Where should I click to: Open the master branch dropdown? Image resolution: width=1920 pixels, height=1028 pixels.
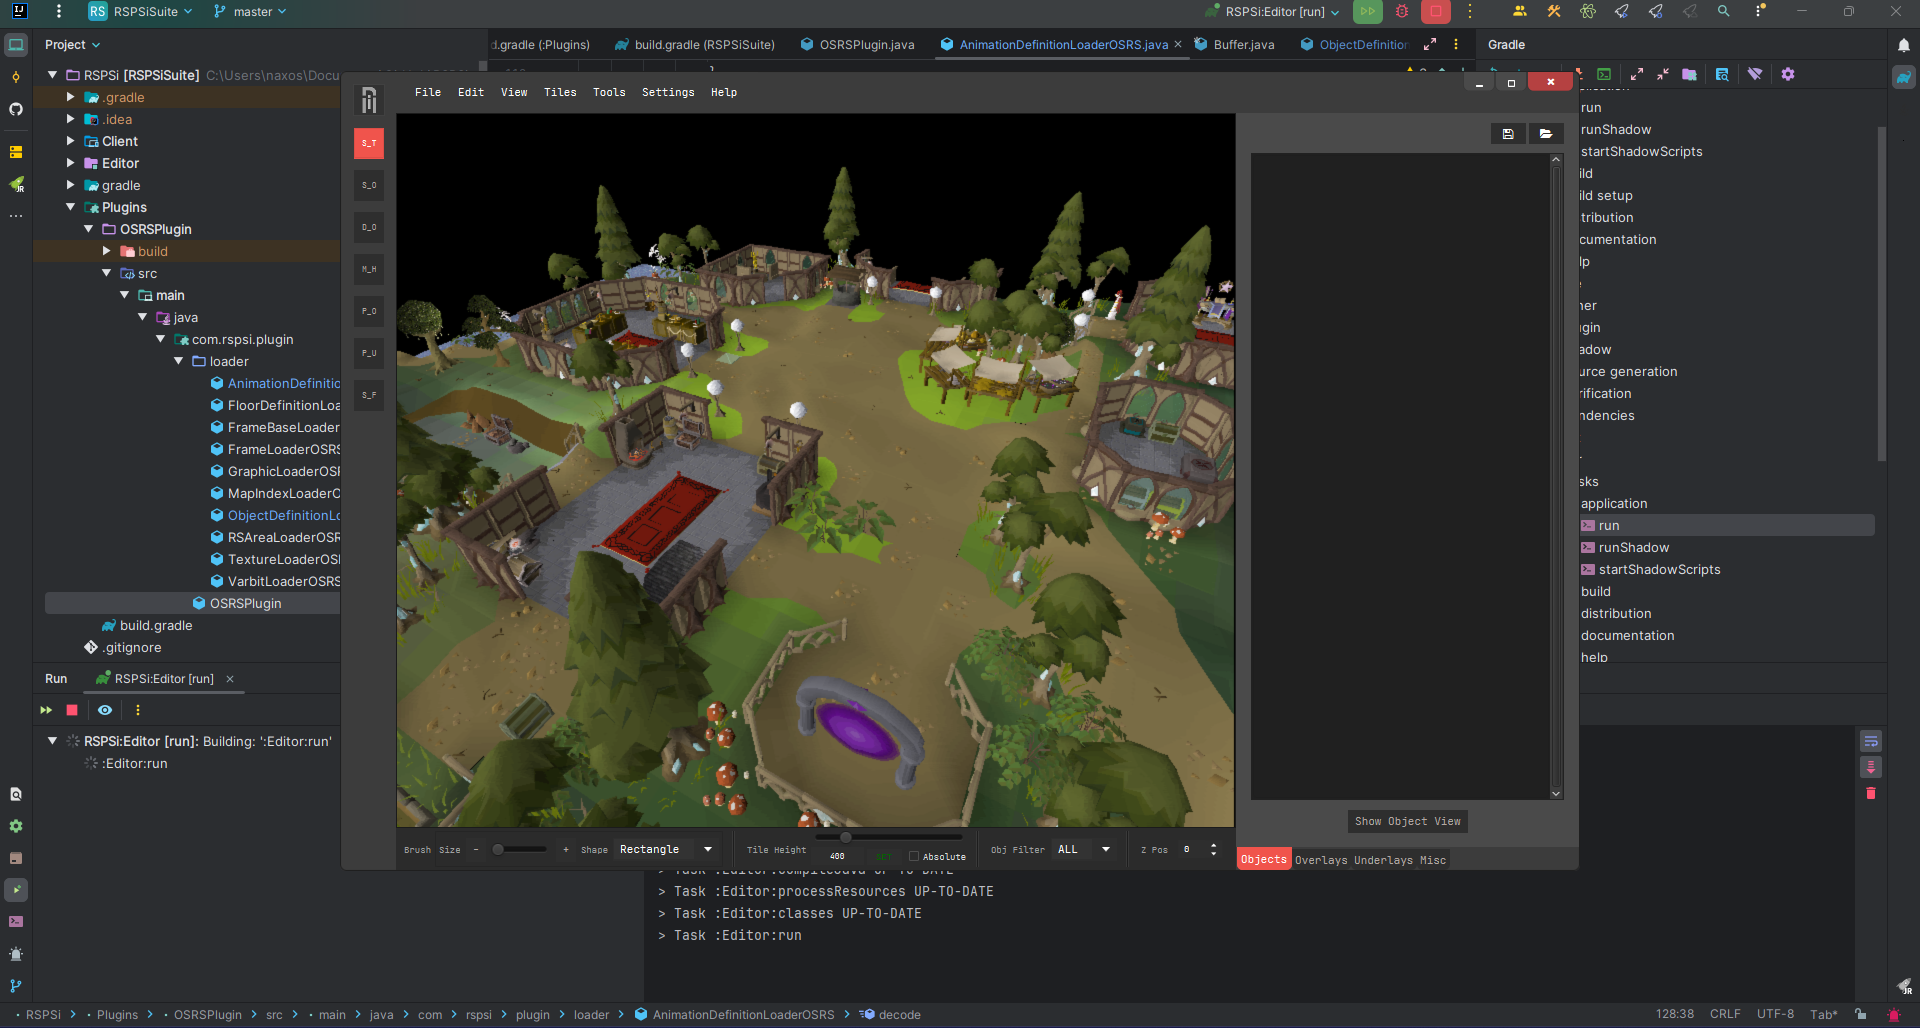(250, 12)
